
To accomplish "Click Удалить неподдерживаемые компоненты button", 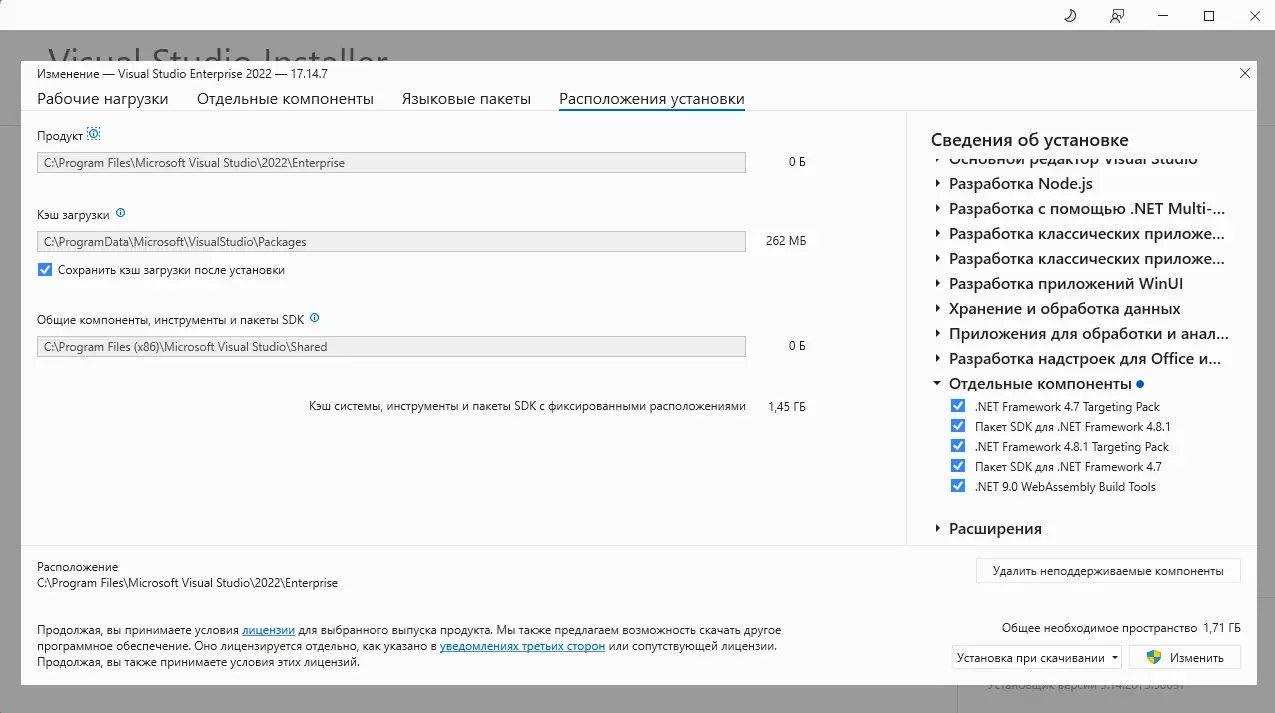I will click(1107, 570).
